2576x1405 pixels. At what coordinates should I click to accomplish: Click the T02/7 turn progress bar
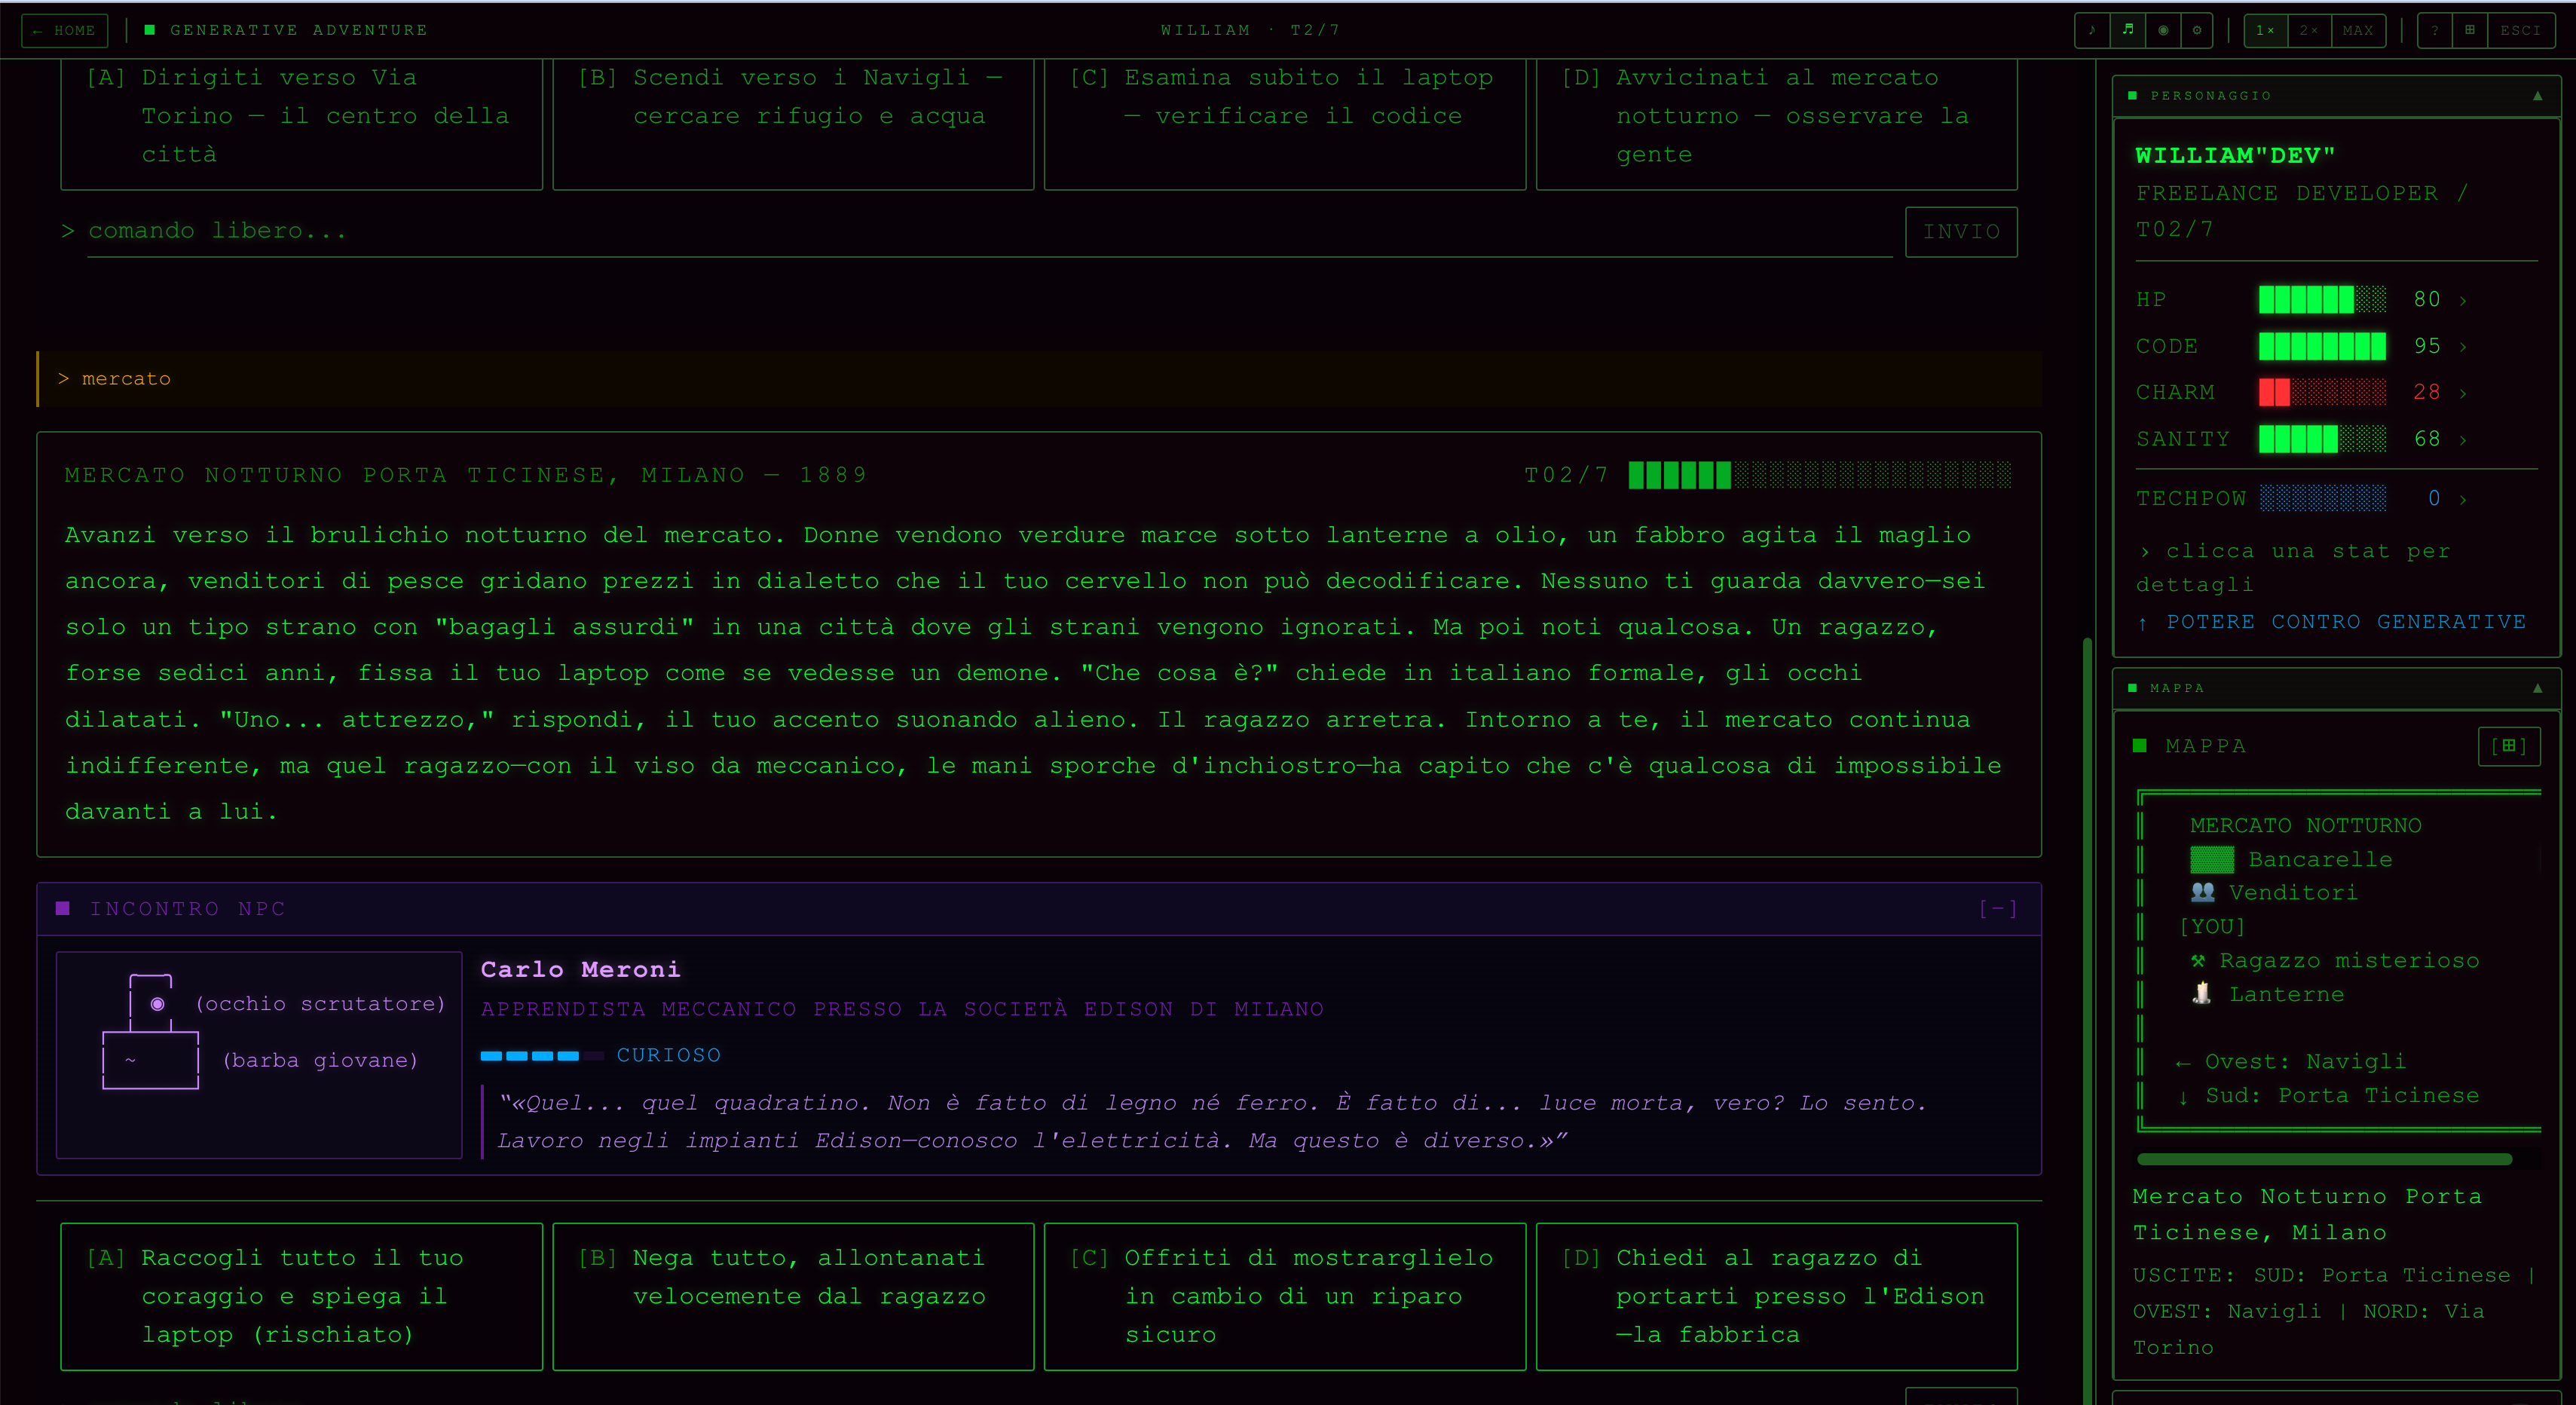1819,475
